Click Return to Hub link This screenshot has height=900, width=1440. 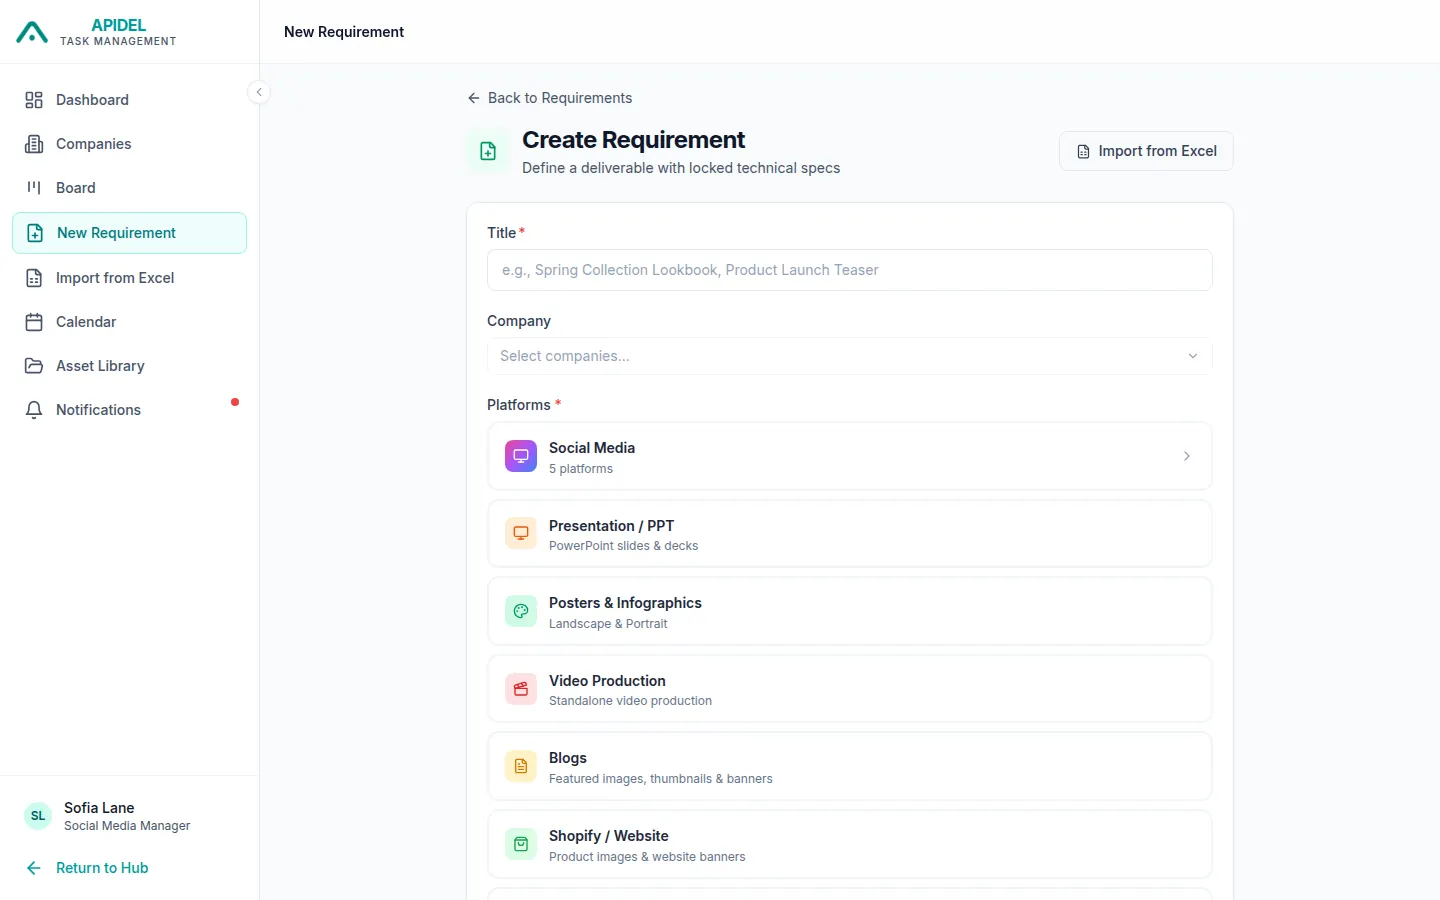(x=87, y=868)
